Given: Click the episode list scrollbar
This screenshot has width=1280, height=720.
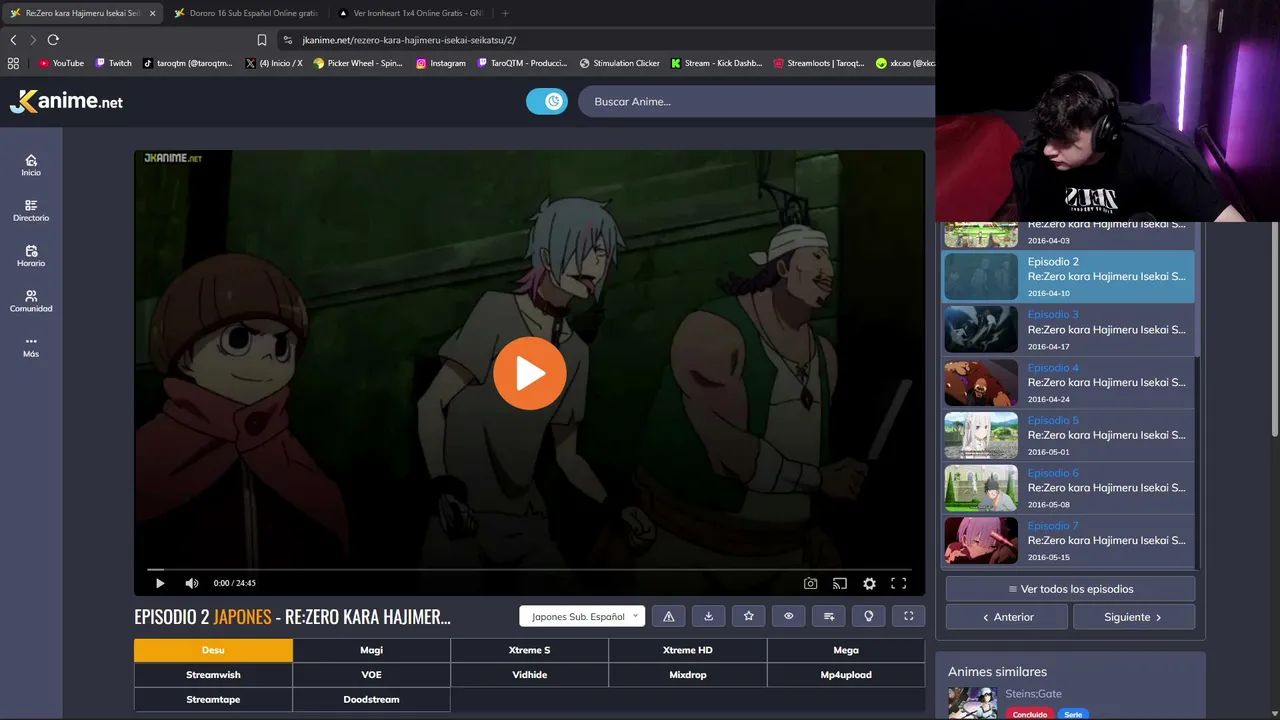Looking at the screenshot, I should pos(1198,290).
